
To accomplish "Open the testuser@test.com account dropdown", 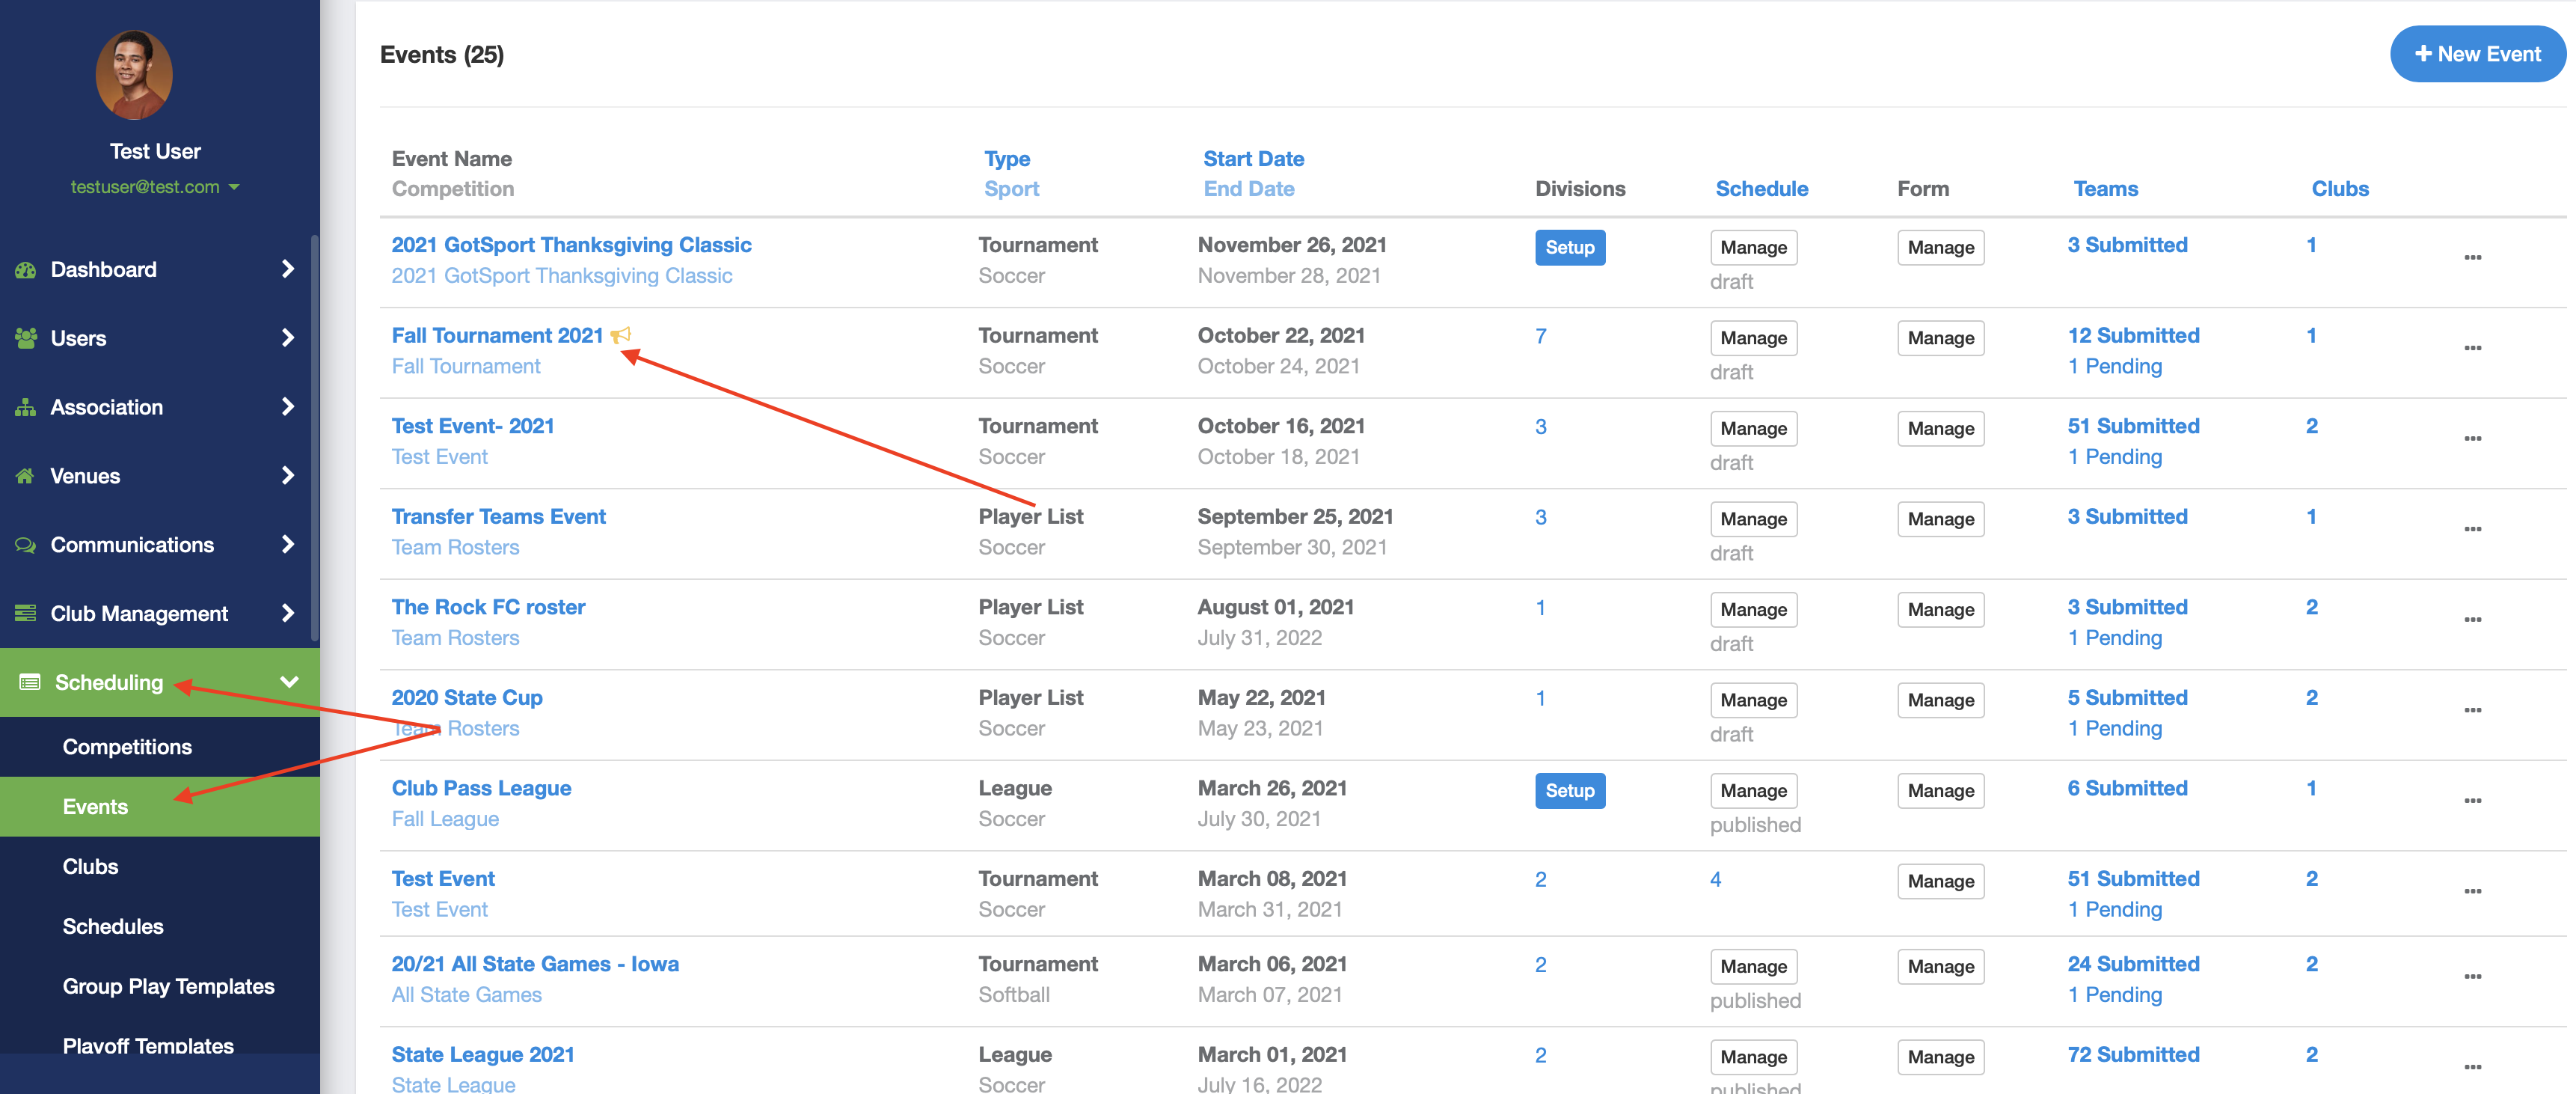I will [x=155, y=187].
